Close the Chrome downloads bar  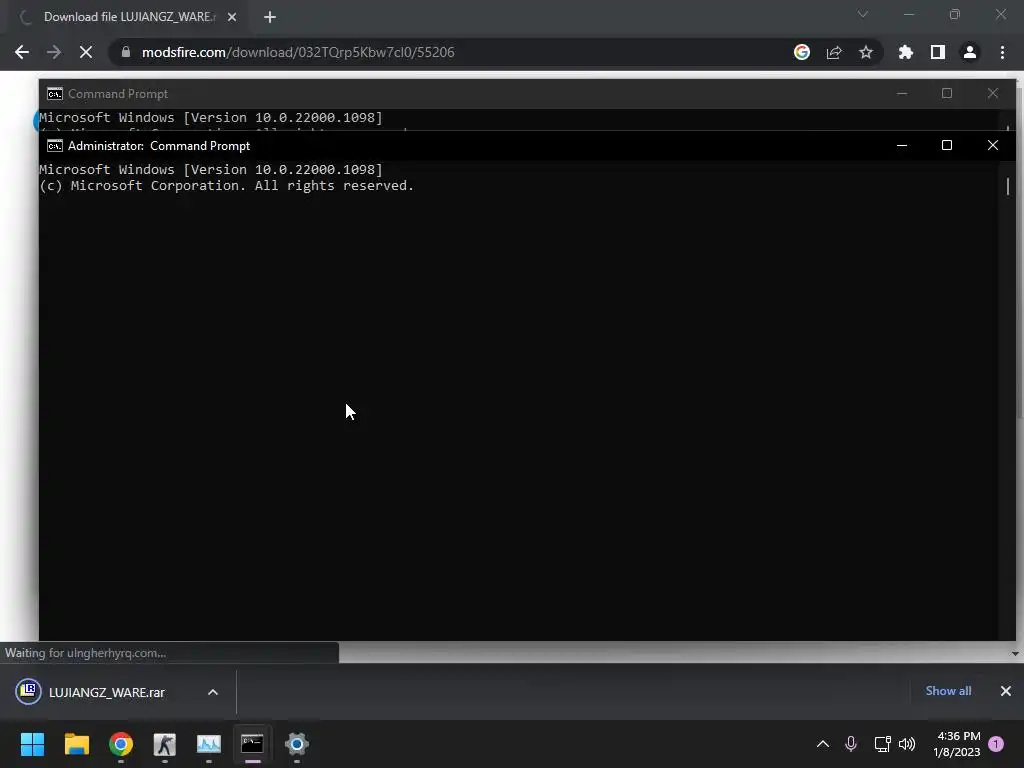click(1006, 691)
